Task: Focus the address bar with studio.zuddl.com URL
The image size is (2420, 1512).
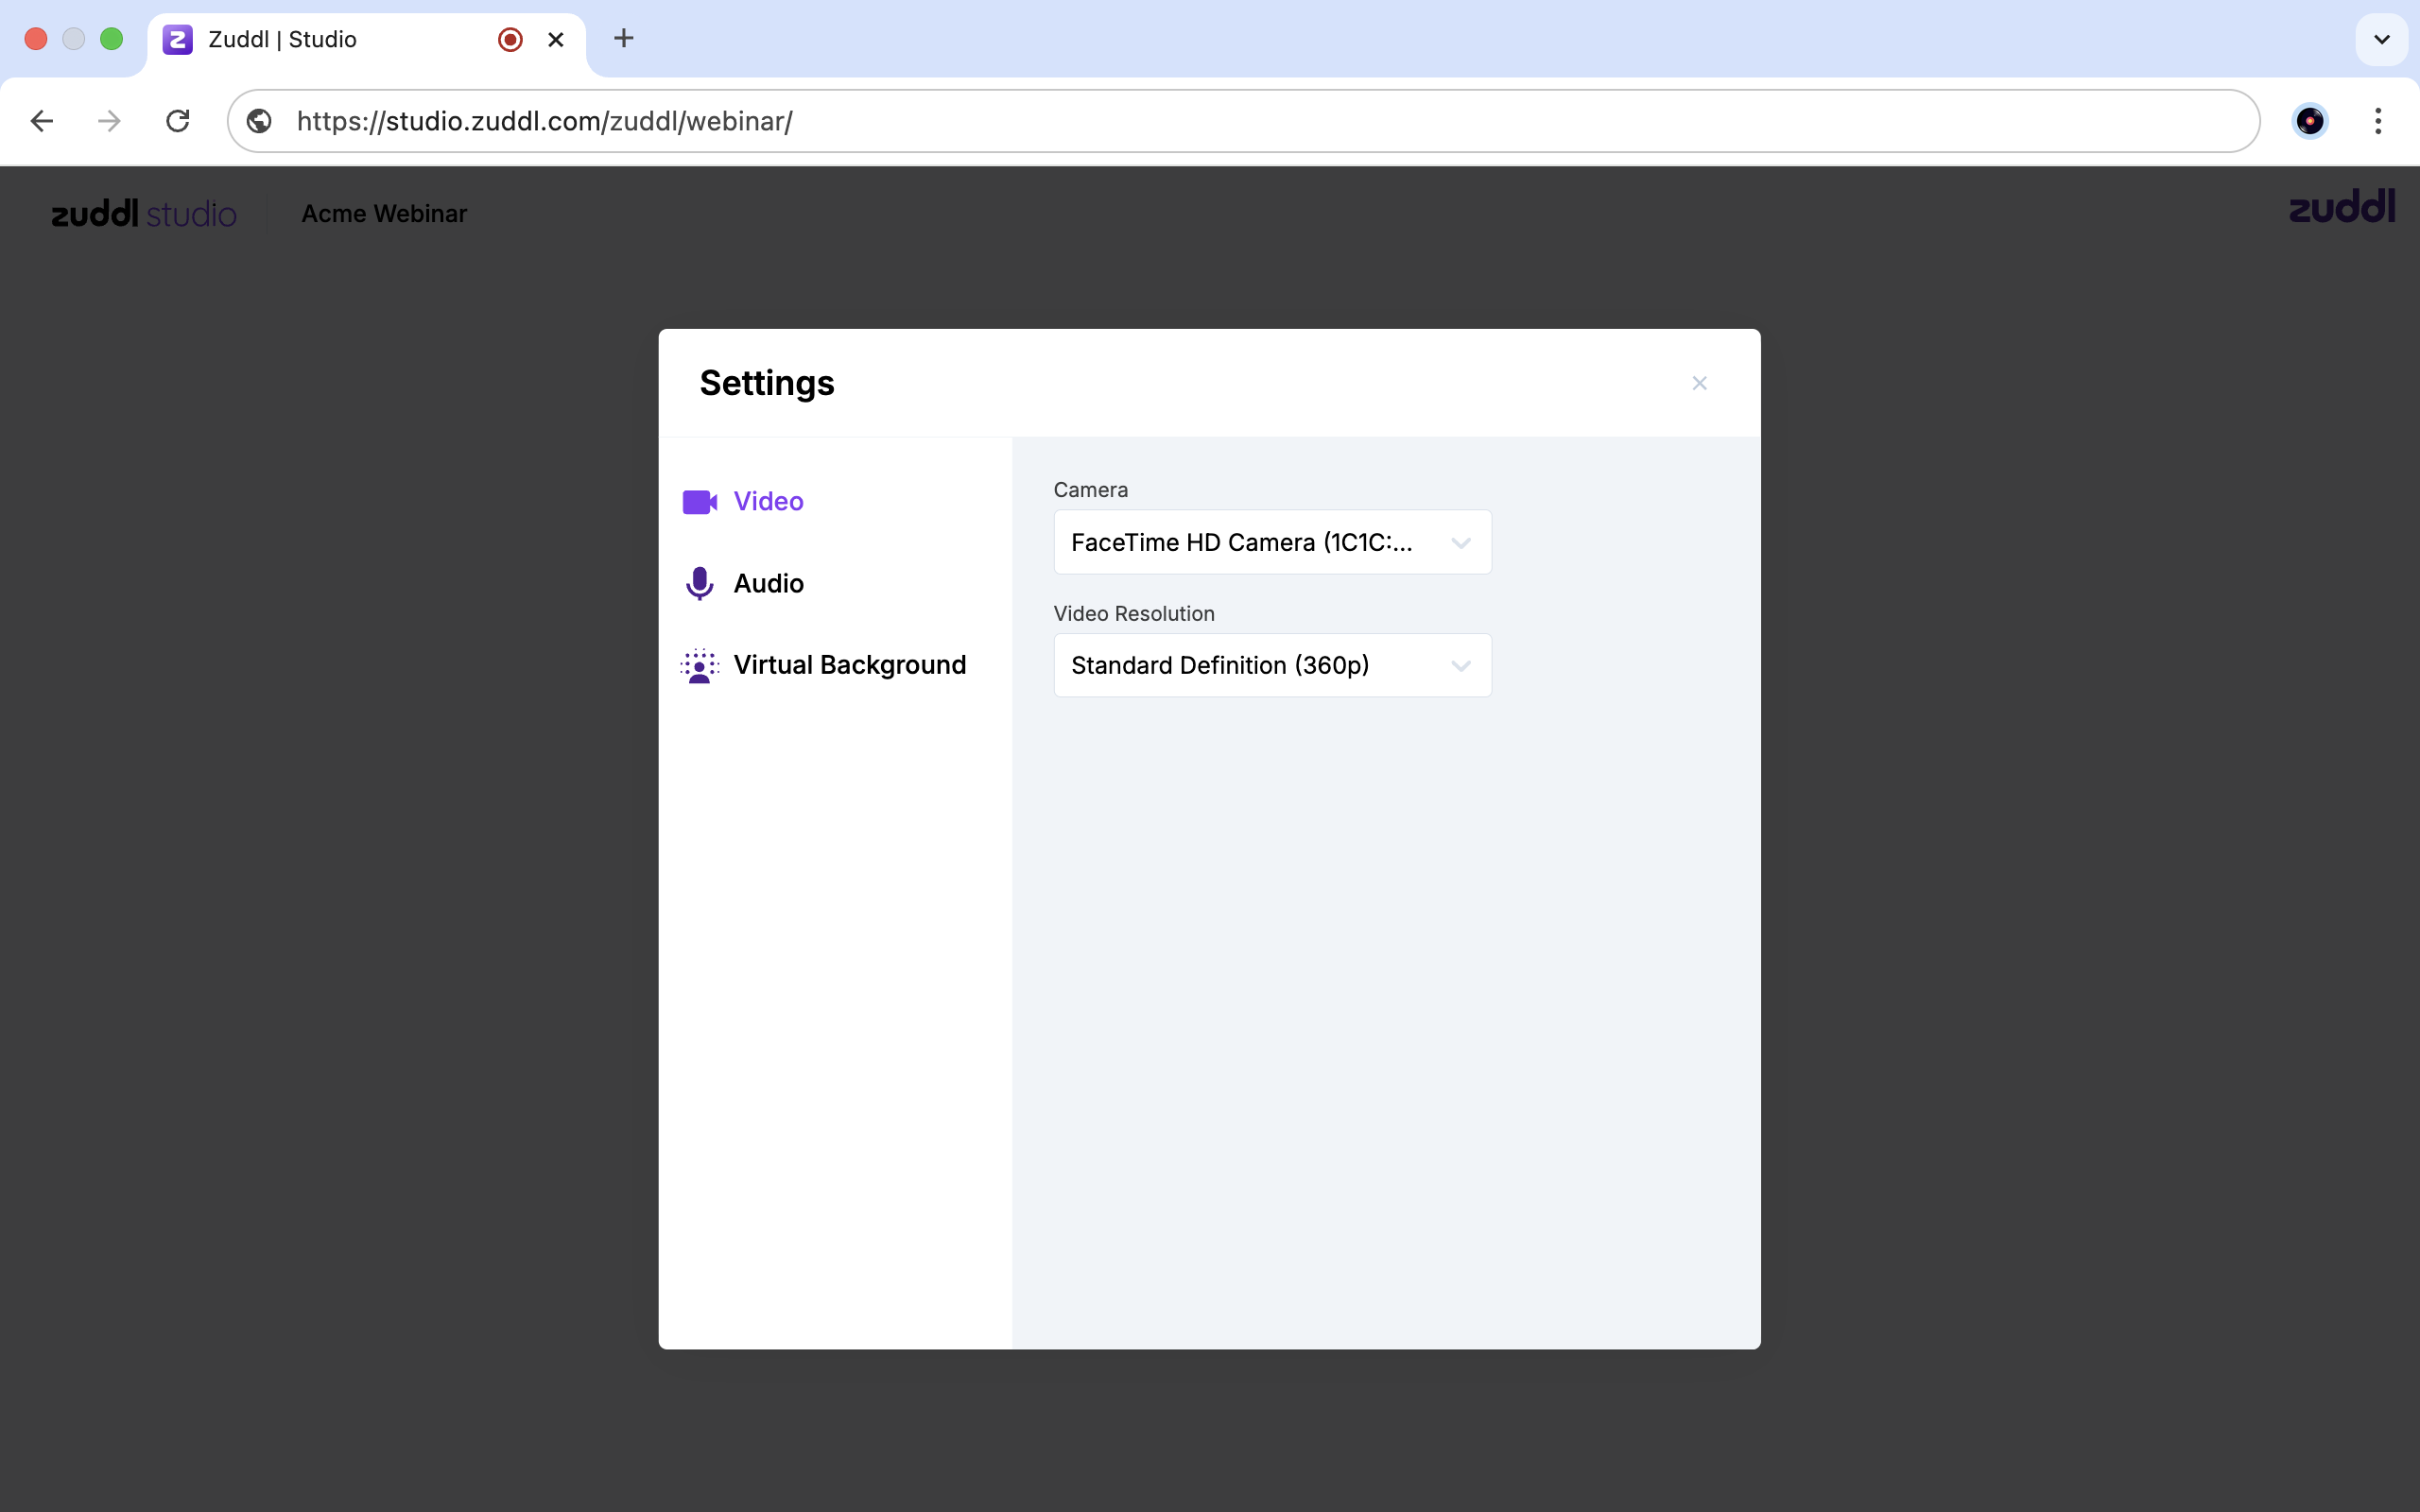Action: 1242,121
